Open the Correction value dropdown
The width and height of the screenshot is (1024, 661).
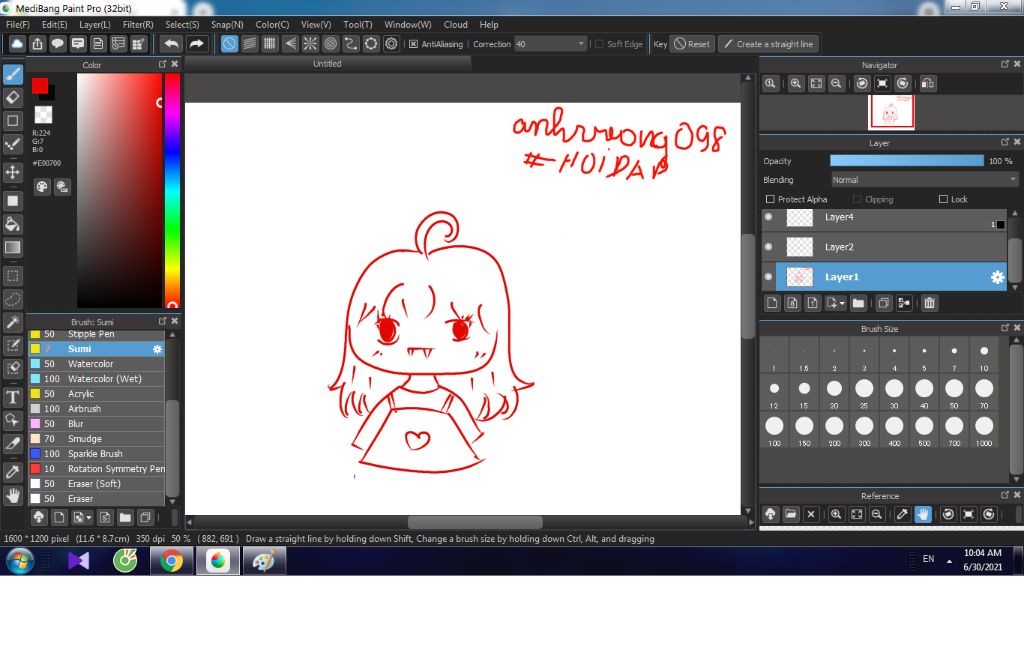(x=581, y=44)
